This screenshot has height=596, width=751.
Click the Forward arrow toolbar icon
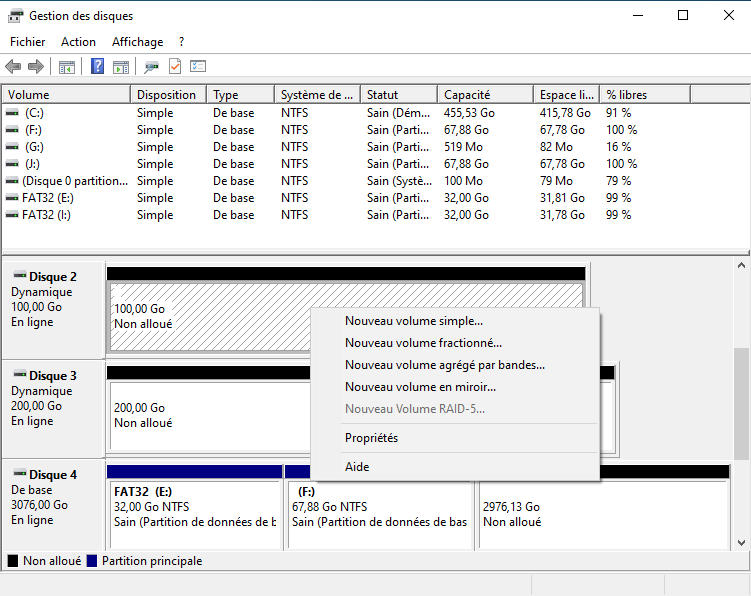(36, 67)
